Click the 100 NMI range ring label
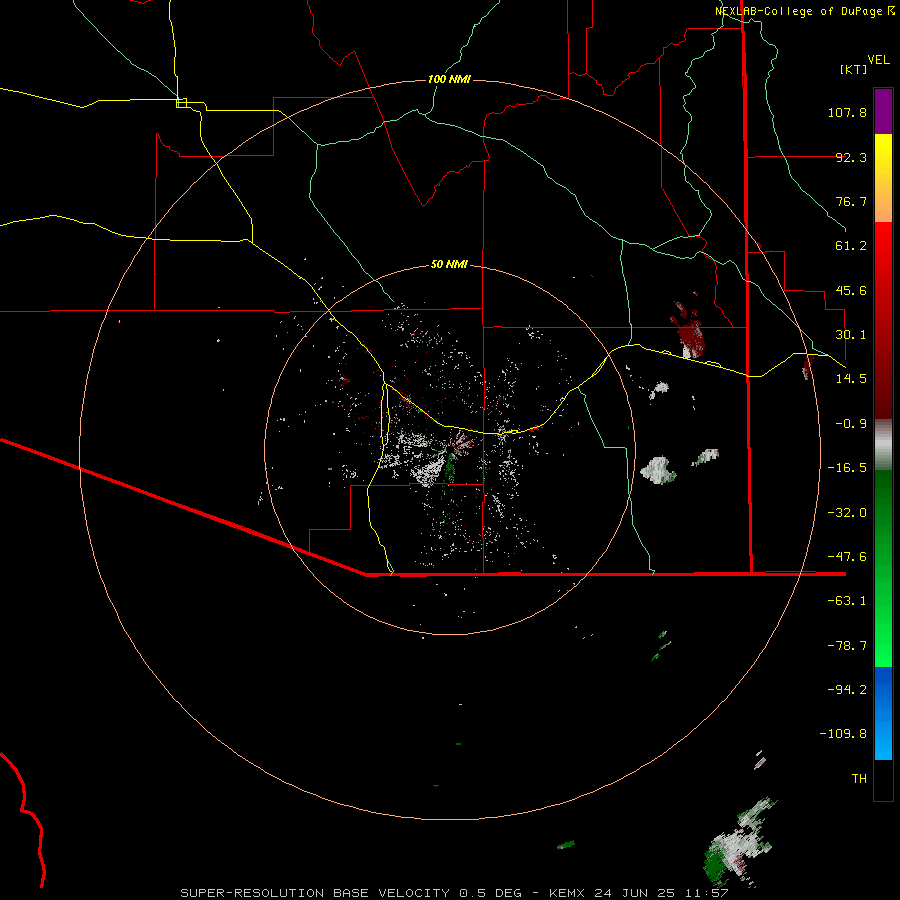The height and width of the screenshot is (900, 900). coord(449,79)
